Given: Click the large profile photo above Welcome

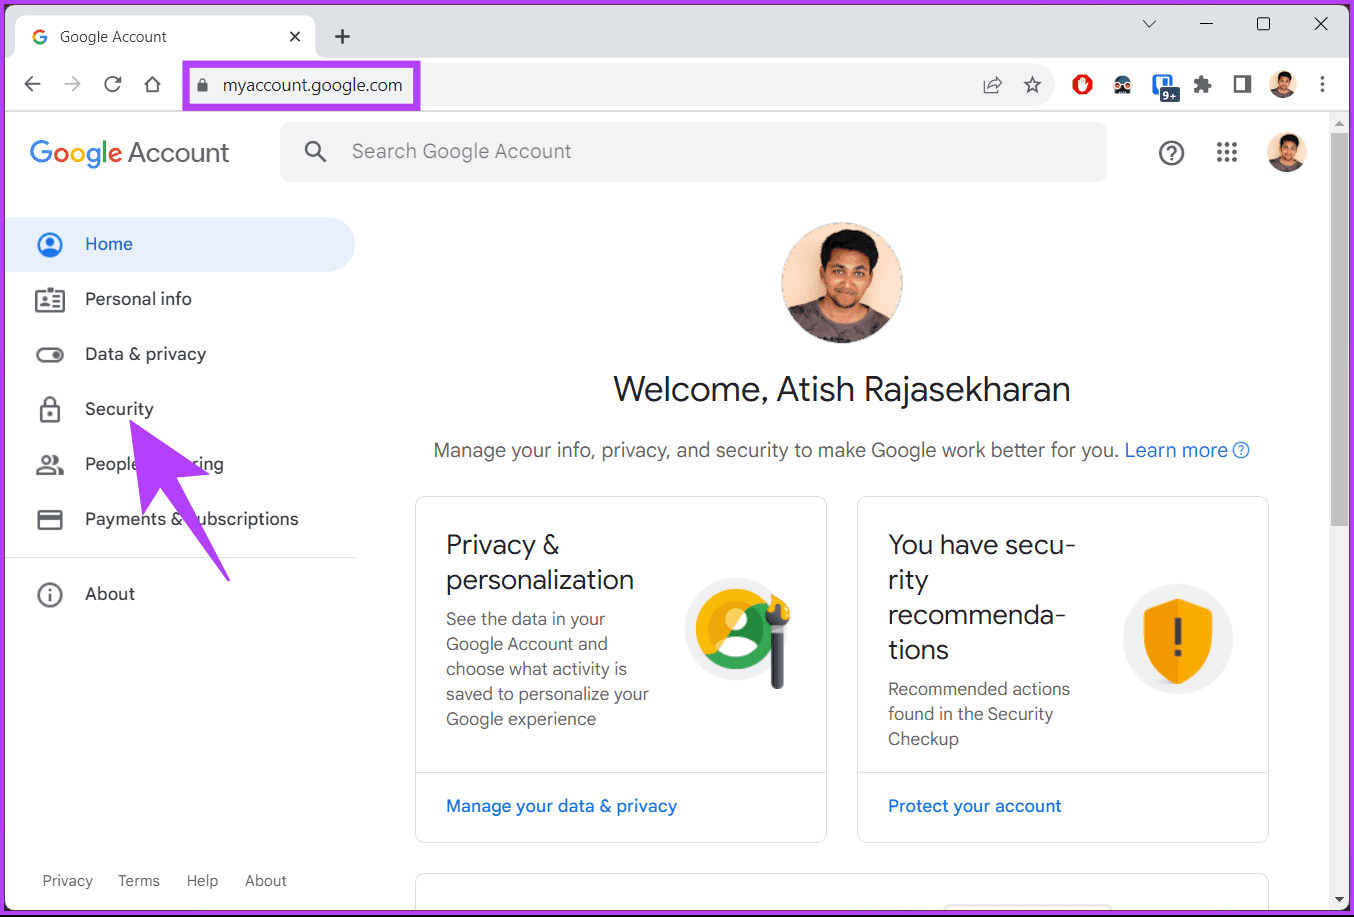Looking at the screenshot, I should click(842, 283).
